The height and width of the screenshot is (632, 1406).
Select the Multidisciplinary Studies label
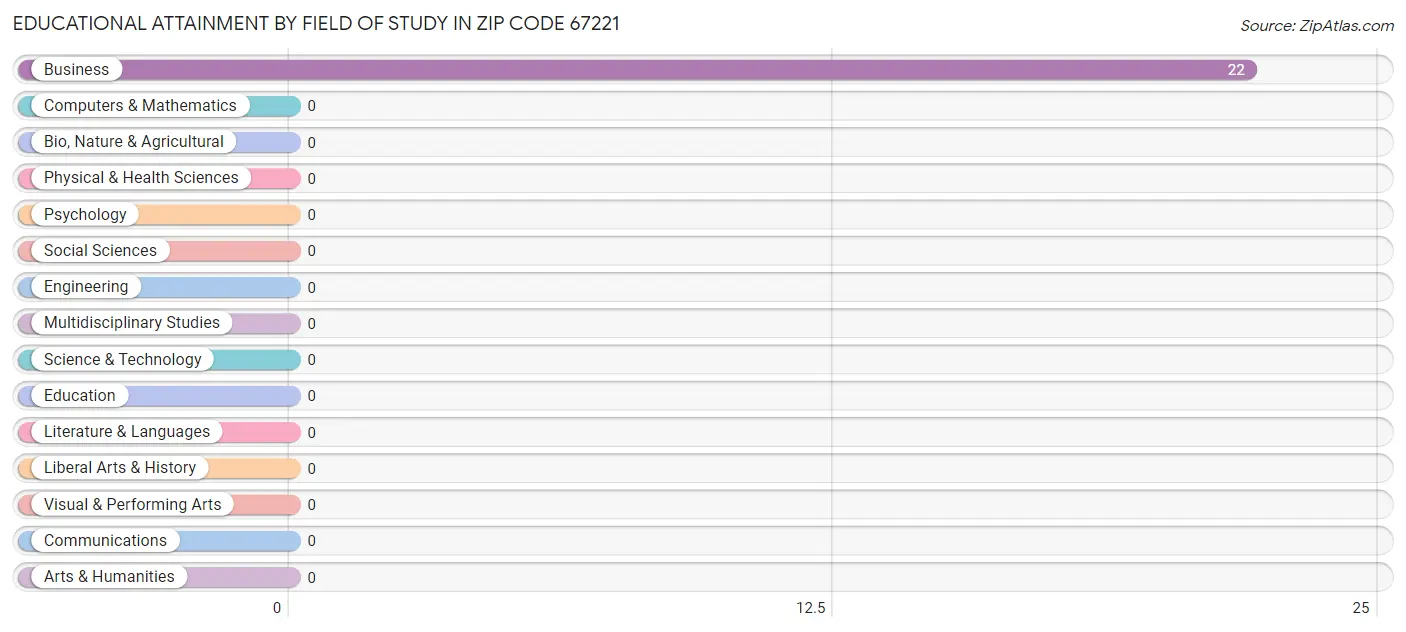(x=132, y=323)
